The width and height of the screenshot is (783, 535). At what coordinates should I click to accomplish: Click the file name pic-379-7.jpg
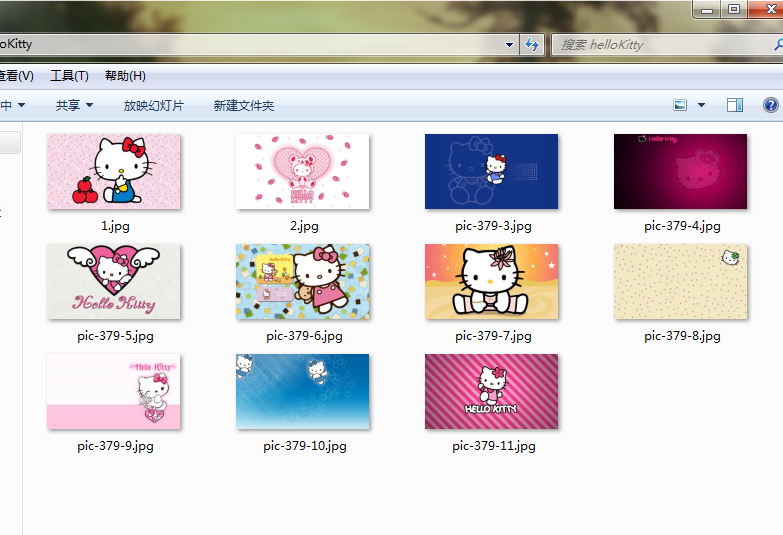pos(493,336)
